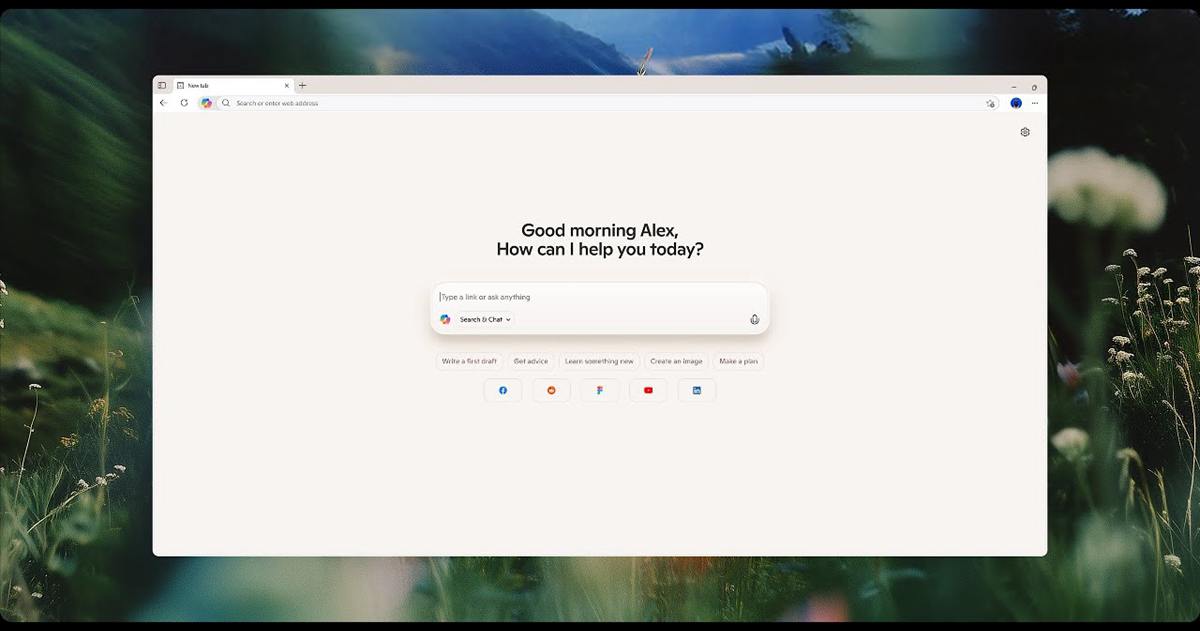Select the Copilot icon in the address bar
Image resolution: width=1200 pixels, height=631 pixels.
pos(207,103)
